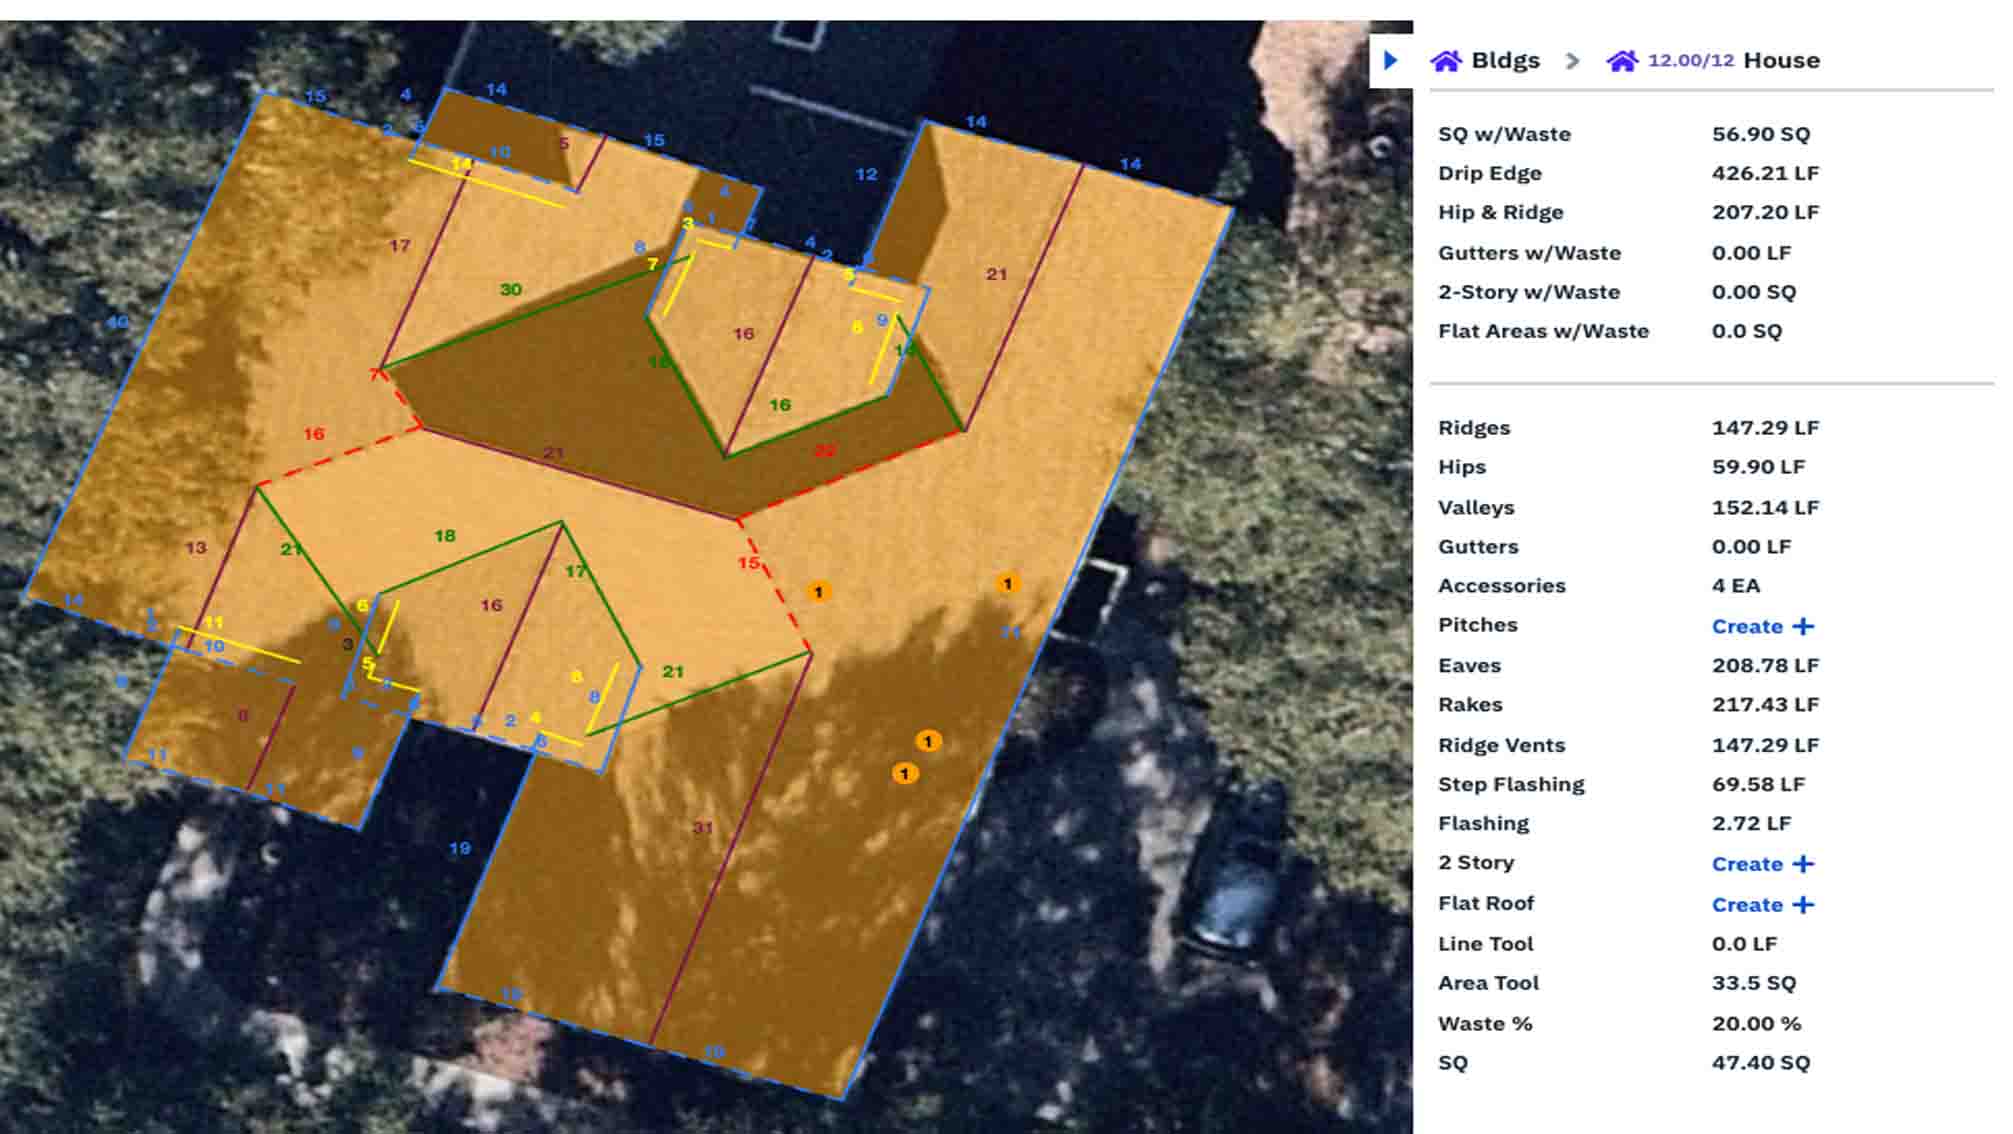Select the upper-right orange accessory marker
Screen dimensions: 2013x1134
[x=1007, y=583]
